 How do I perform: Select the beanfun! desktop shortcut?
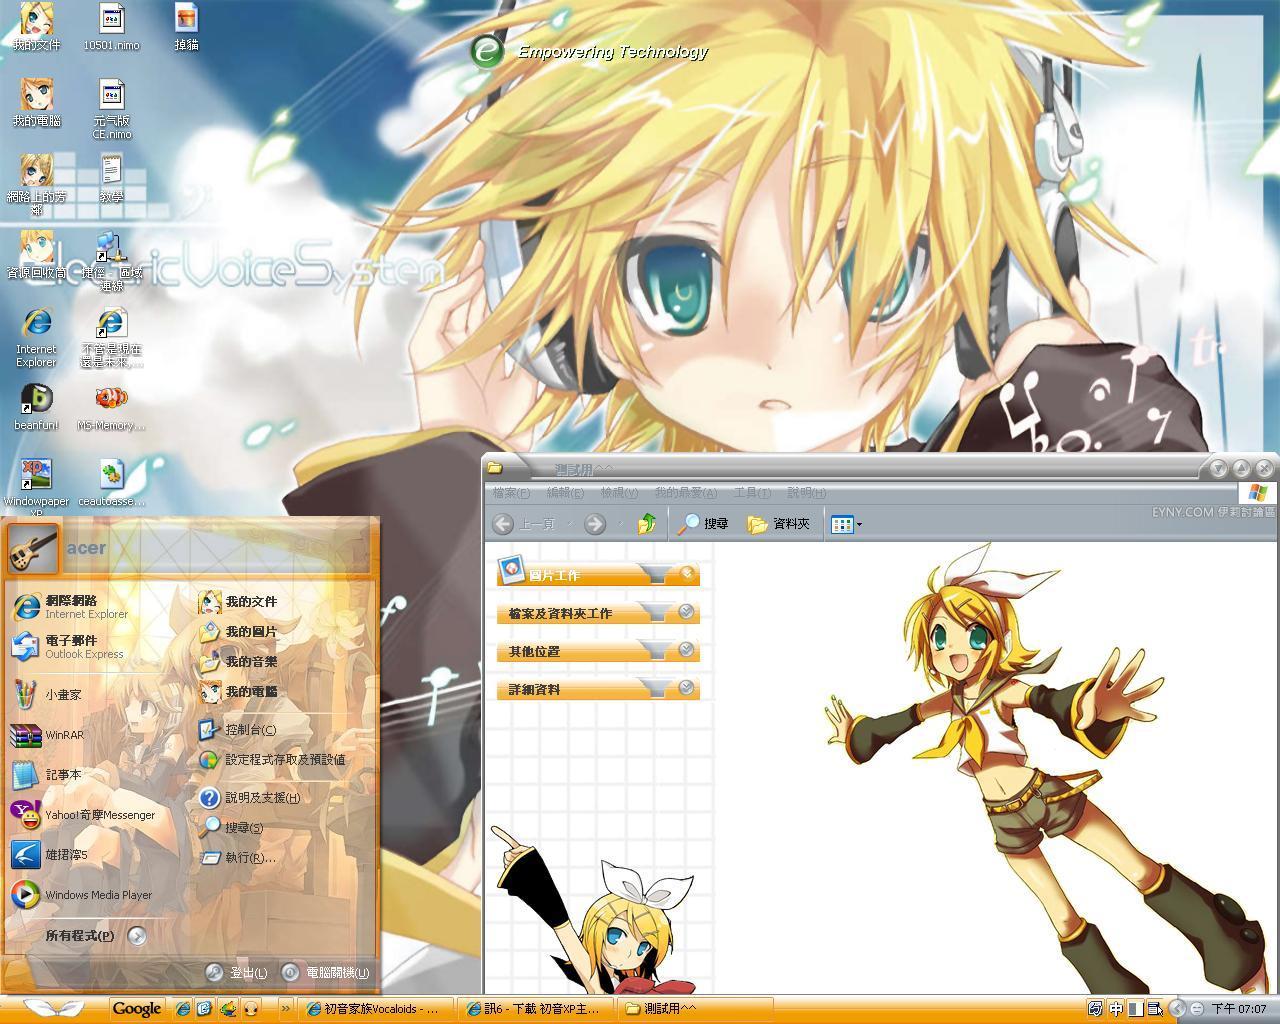[x=36, y=407]
